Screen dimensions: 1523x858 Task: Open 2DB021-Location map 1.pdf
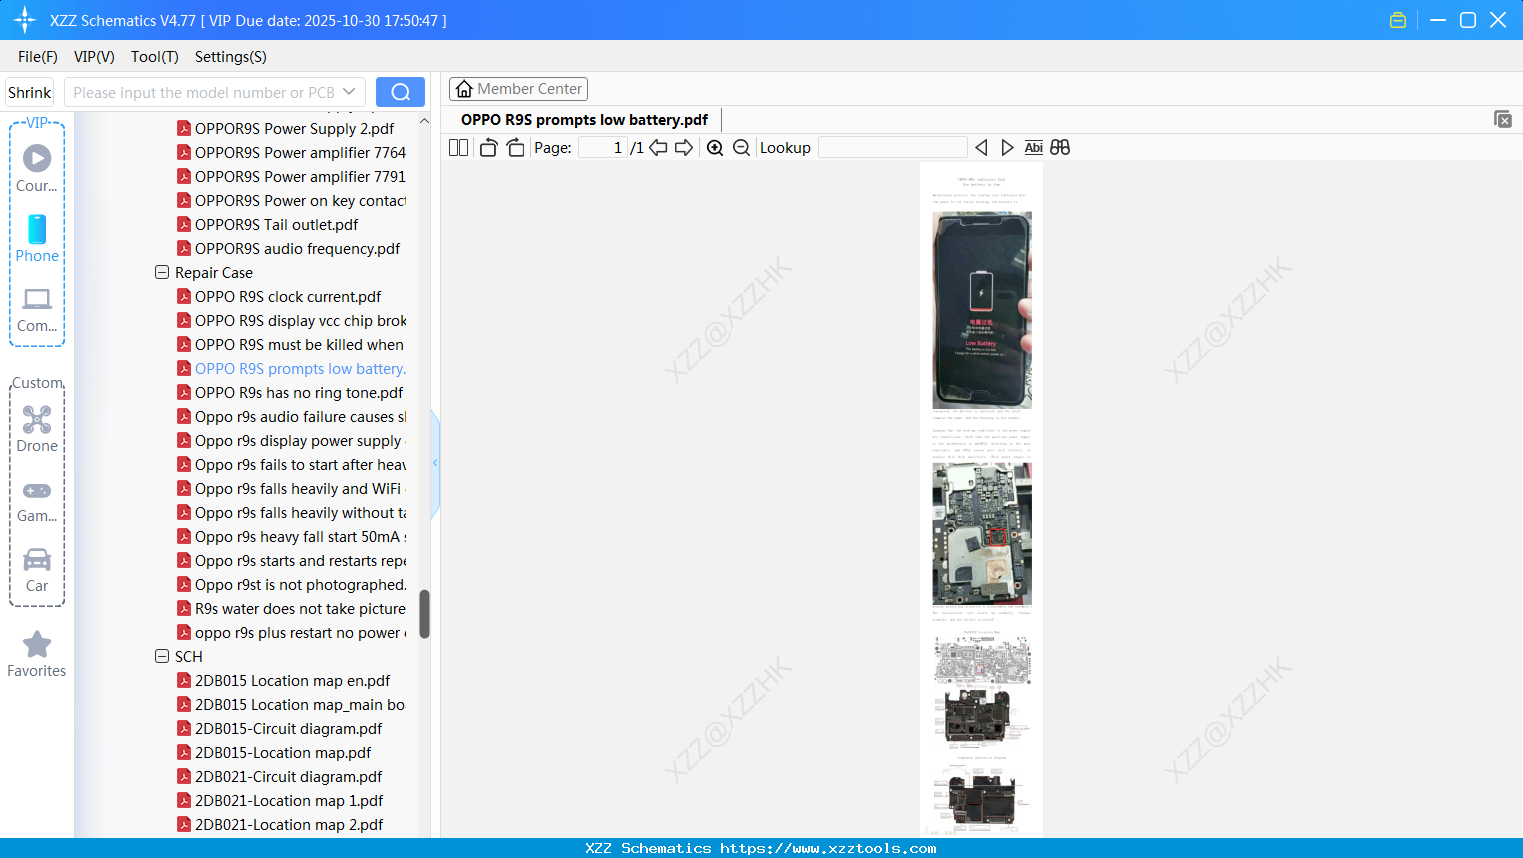coord(280,800)
